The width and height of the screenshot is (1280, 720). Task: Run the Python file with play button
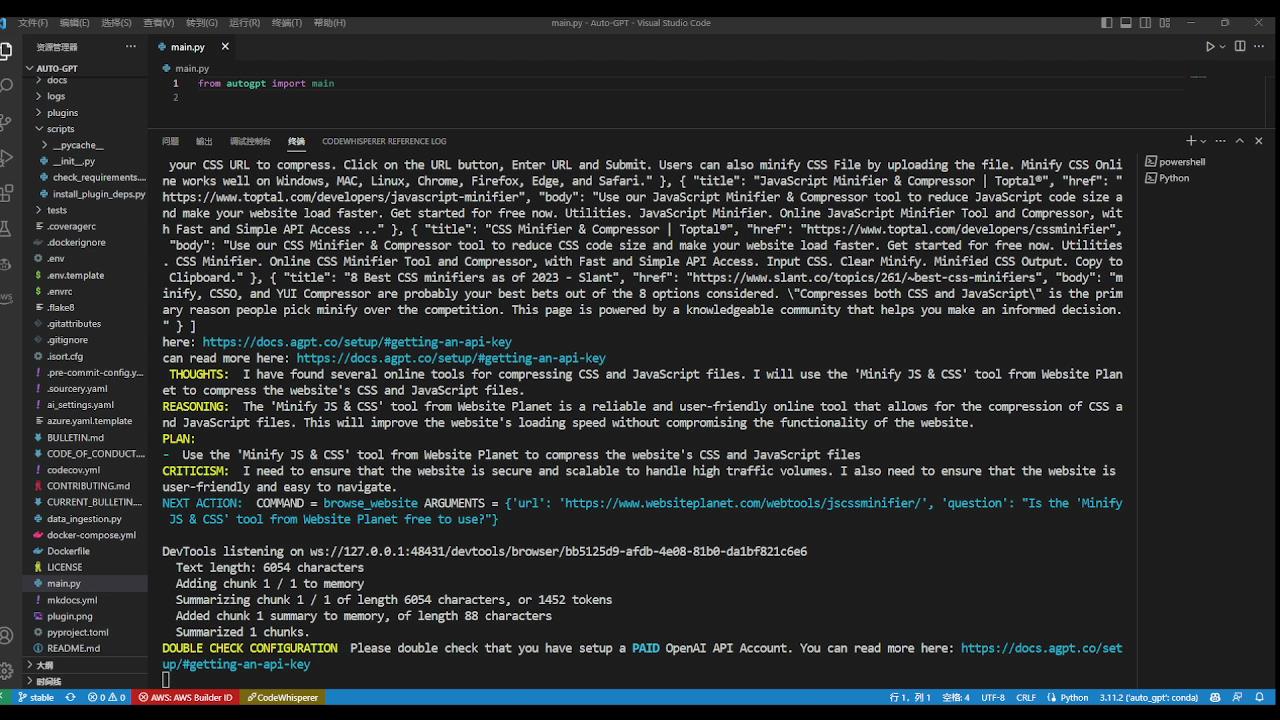coord(1209,46)
